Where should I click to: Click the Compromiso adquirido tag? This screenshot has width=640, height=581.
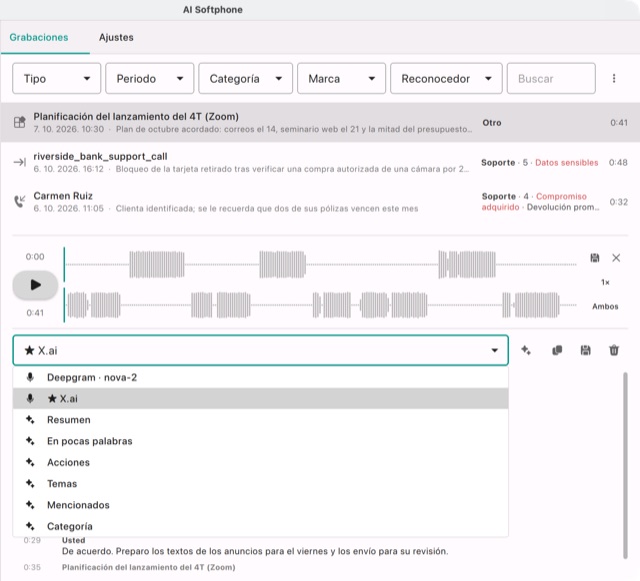[535, 202]
